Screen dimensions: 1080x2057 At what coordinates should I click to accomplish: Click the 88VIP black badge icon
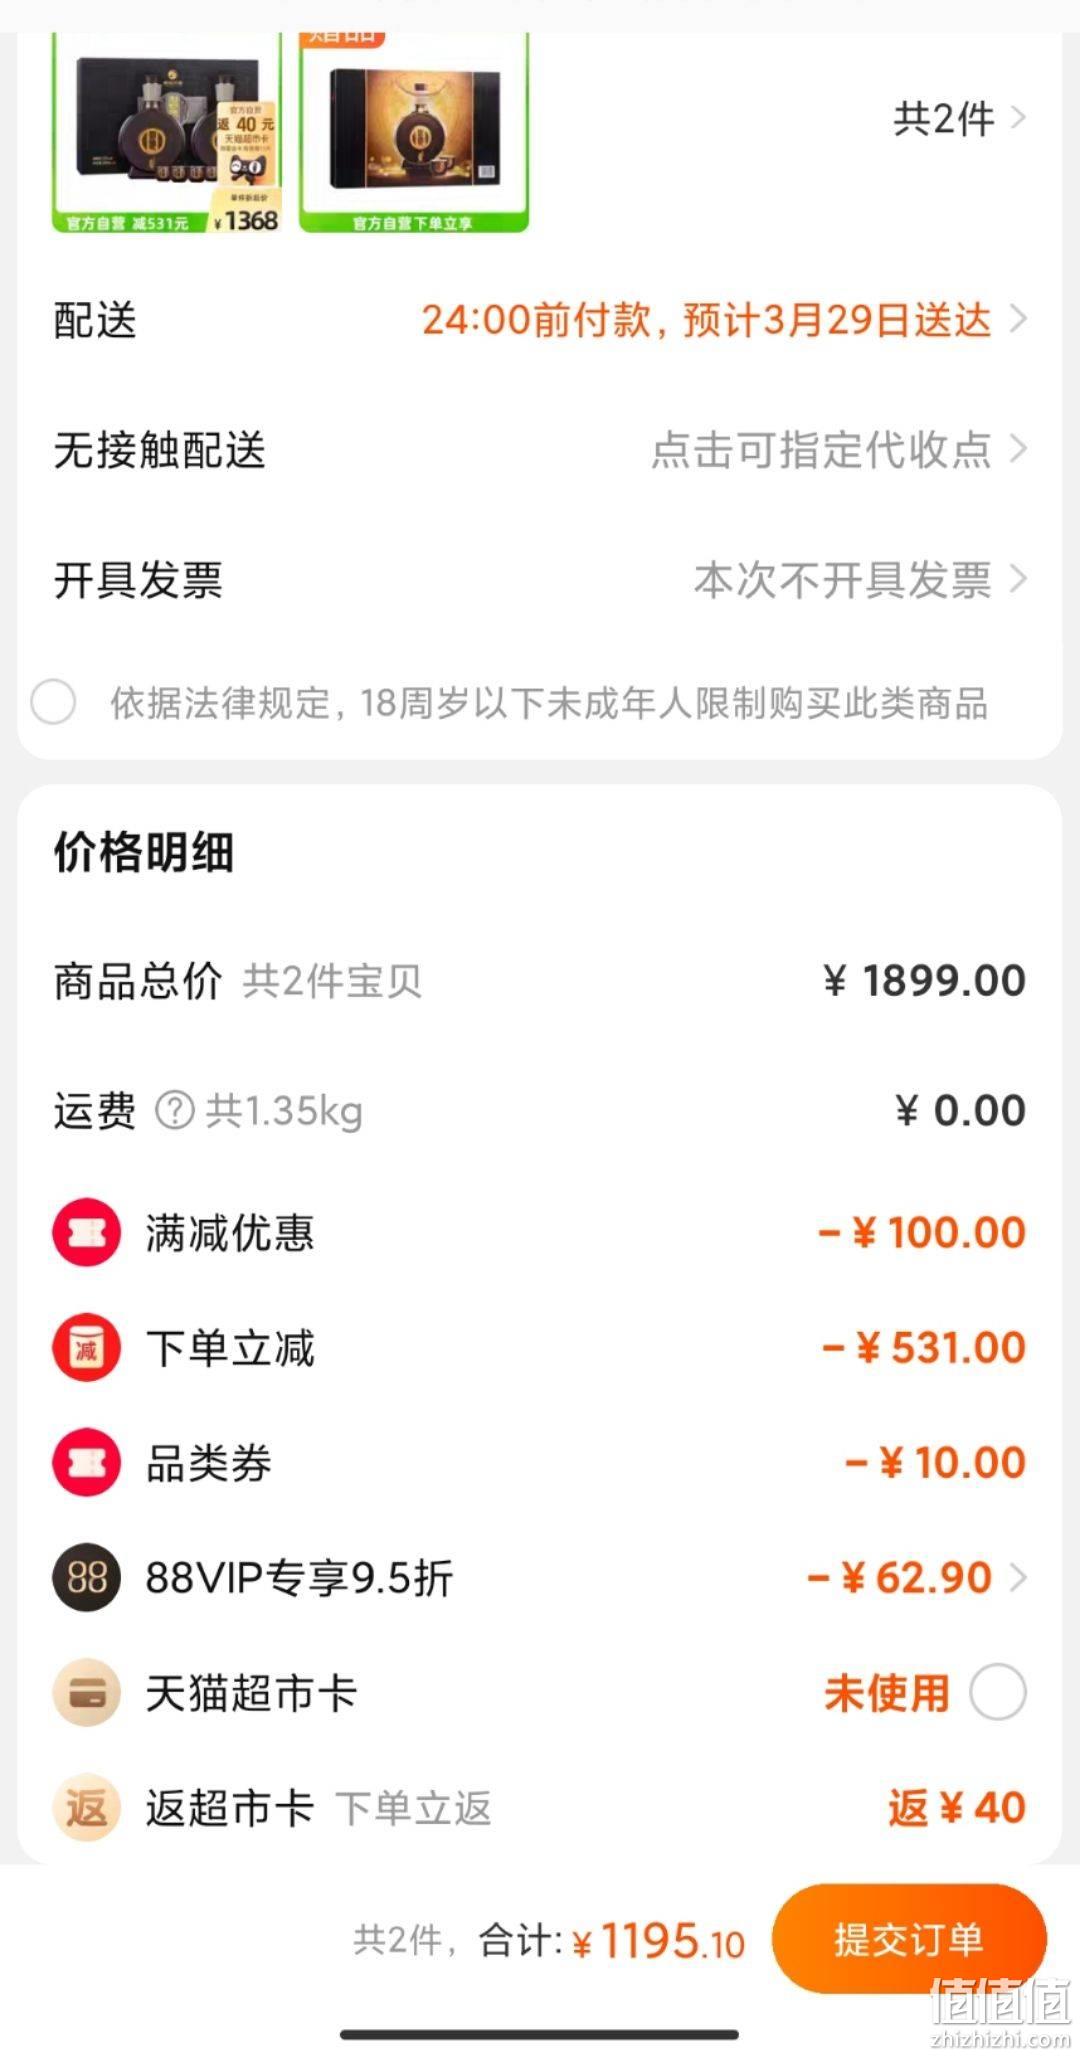click(x=87, y=1577)
